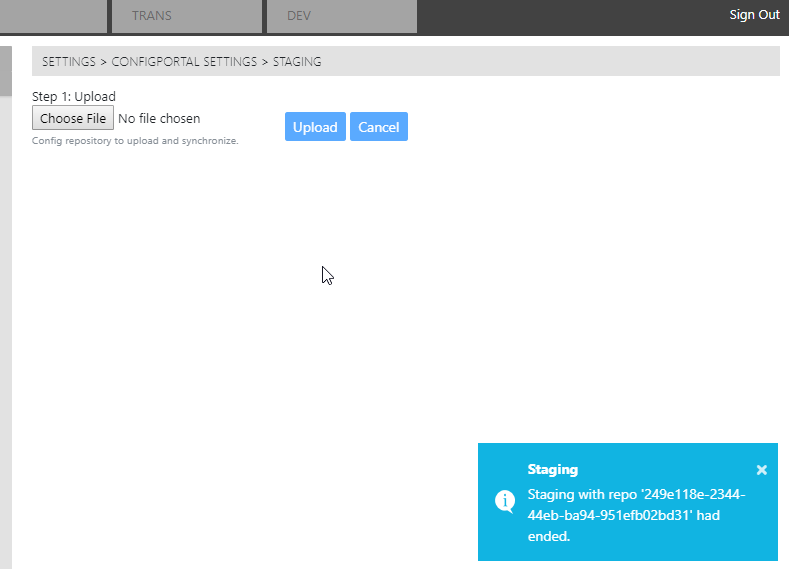This screenshot has height=571, width=789.
Task: Click the staging repo ended message text
Action: pyautogui.click(x=636, y=515)
